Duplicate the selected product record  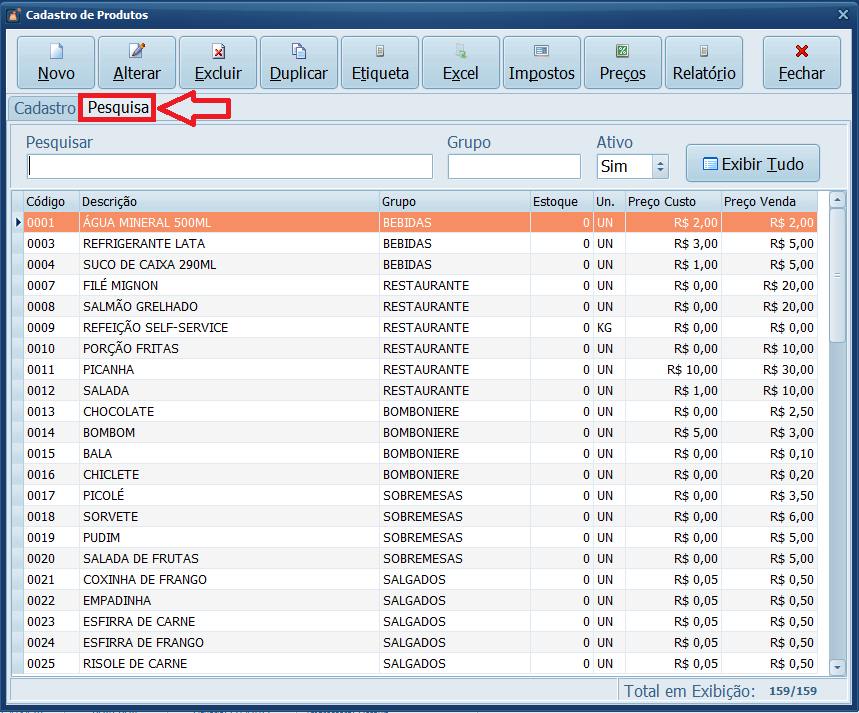(298, 62)
